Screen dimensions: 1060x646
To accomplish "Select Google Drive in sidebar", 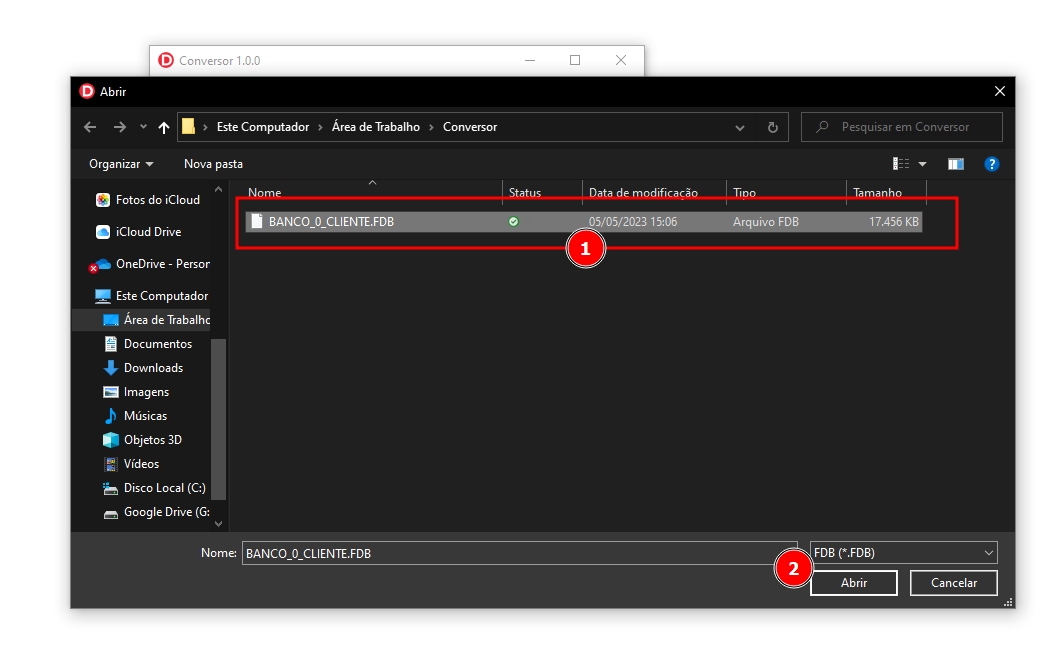I will tap(166, 512).
